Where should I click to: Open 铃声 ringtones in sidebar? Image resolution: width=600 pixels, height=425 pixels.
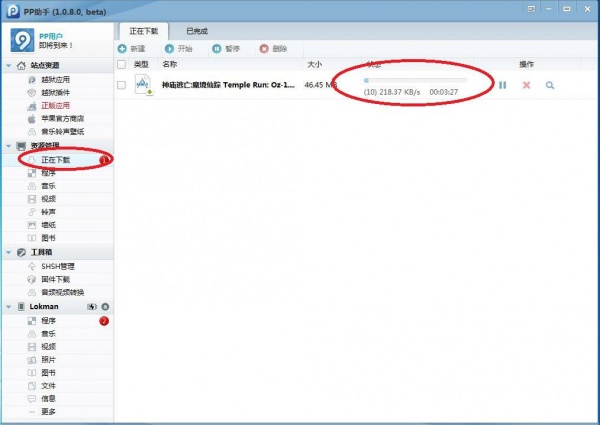tap(49, 212)
